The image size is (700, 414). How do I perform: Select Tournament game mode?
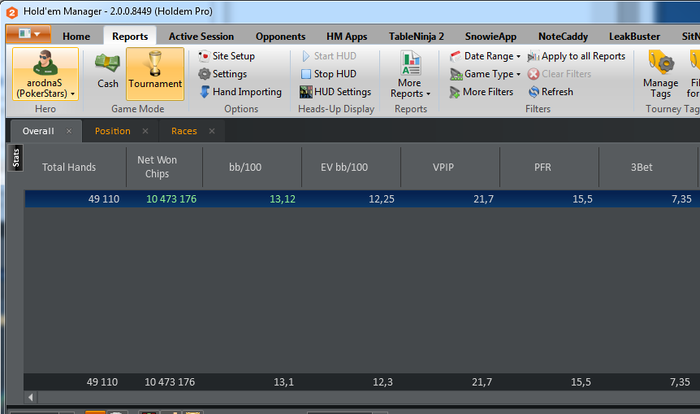coord(155,74)
